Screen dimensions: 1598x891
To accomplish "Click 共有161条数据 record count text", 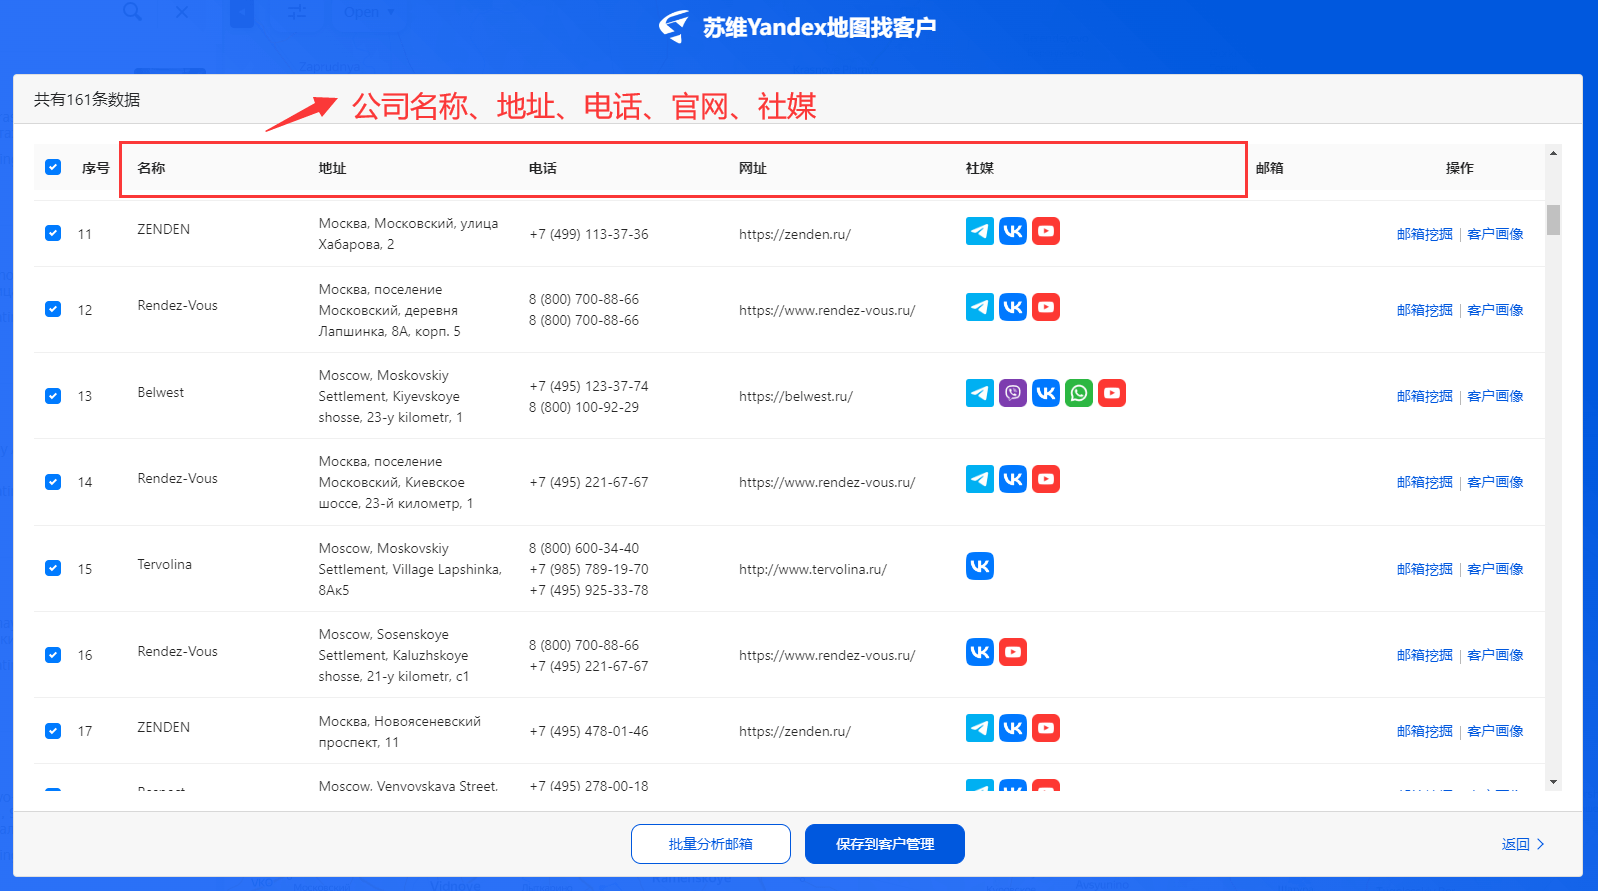I will click(x=87, y=99).
